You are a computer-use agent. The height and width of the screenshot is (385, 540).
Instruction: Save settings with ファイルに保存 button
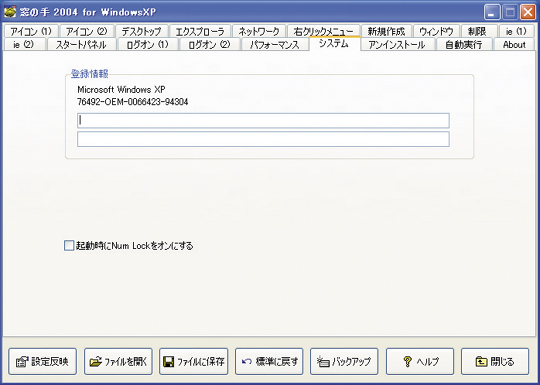[x=194, y=361]
